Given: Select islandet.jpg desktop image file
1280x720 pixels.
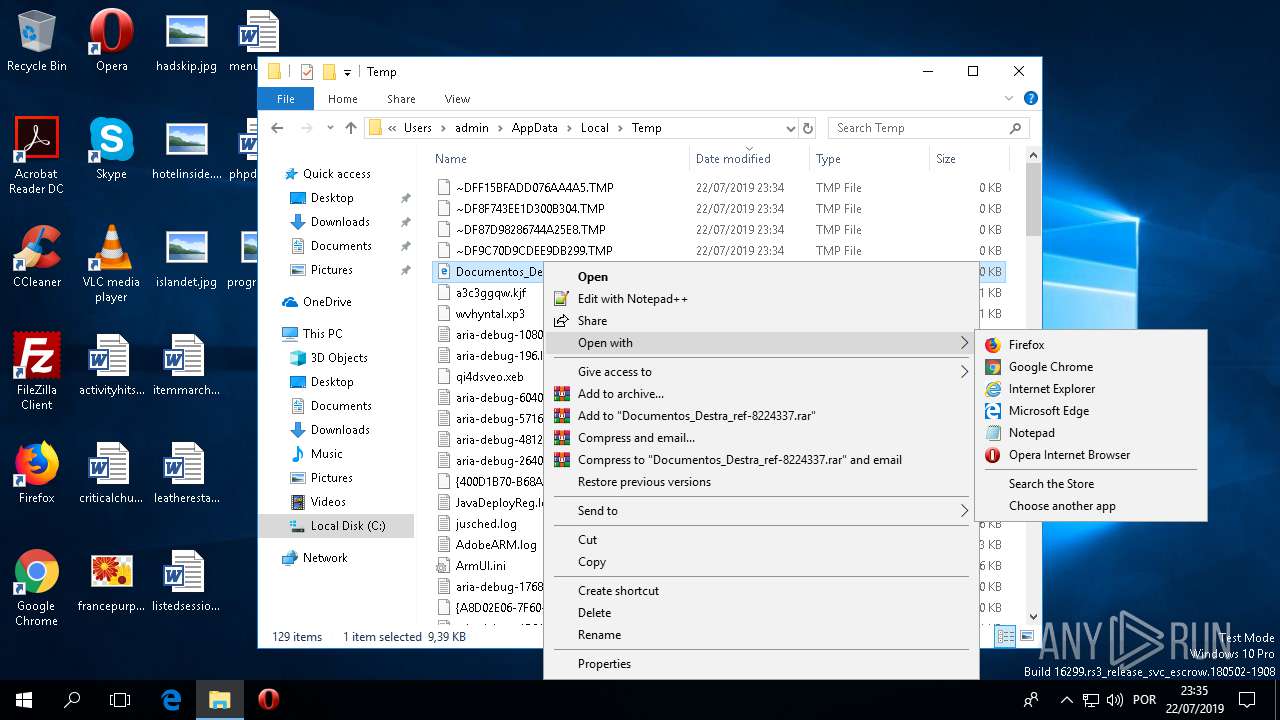Looking at the screenshot, I should (x=187, y=257).
